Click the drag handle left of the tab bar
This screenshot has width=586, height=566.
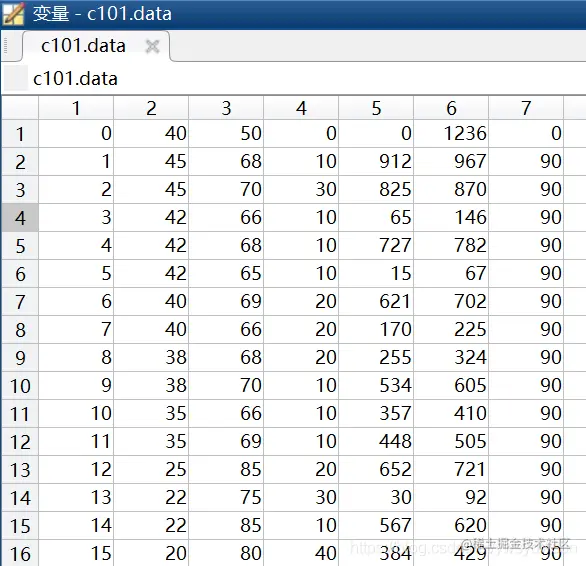point(6,46)
